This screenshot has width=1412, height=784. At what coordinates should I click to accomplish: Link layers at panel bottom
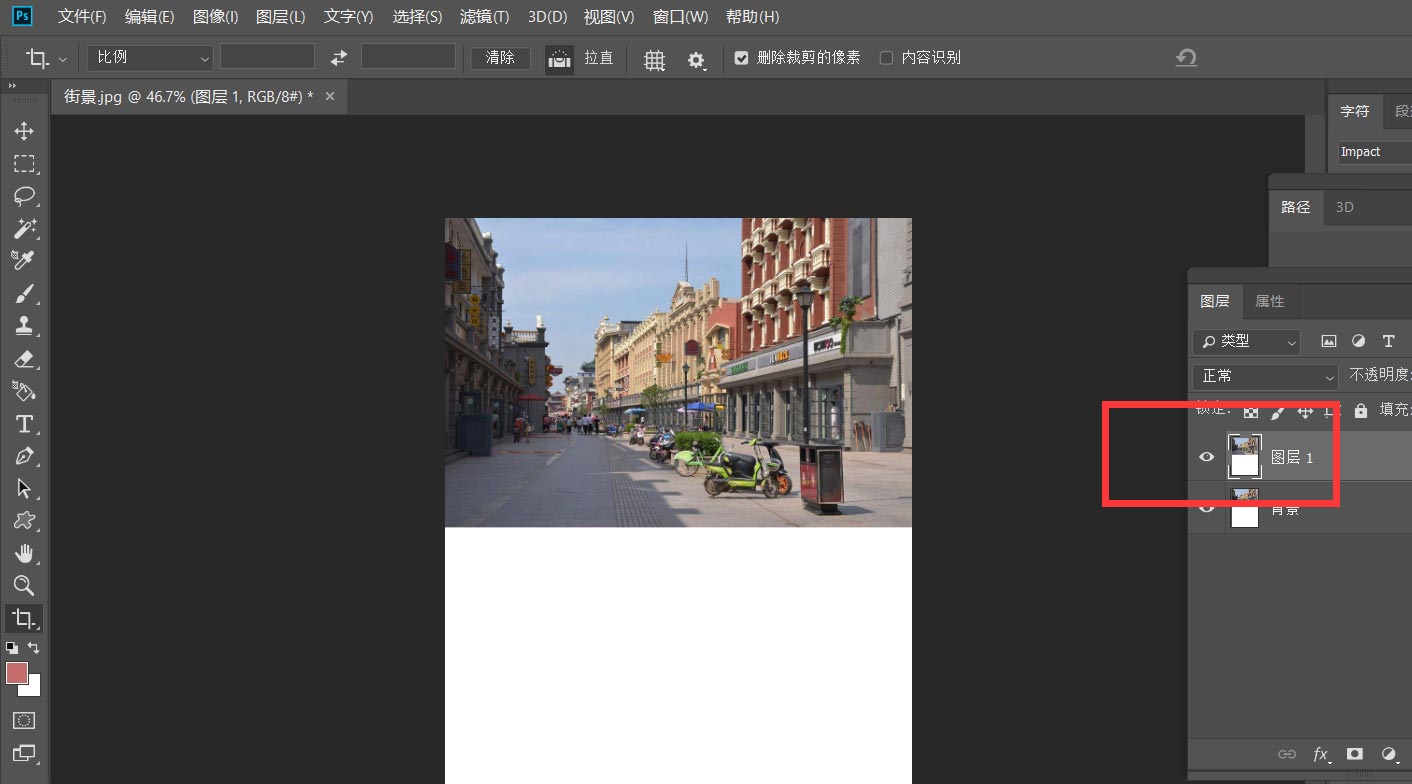tap(1287, 754)
